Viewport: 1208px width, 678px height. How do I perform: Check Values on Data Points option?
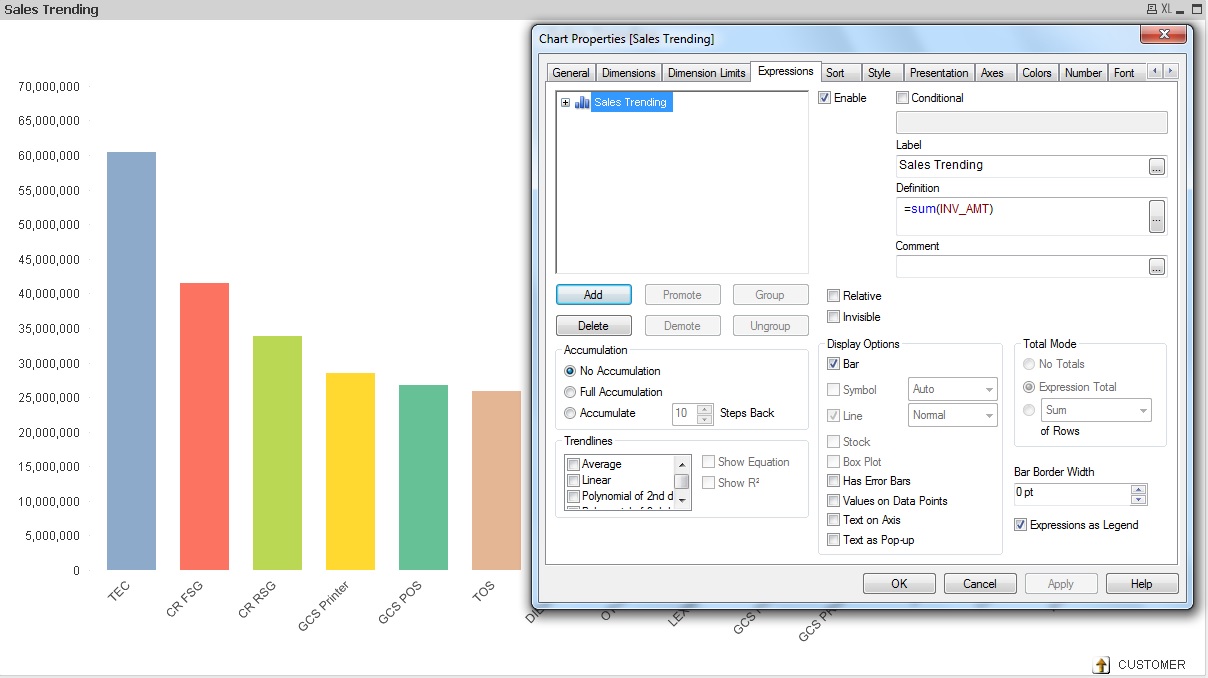coord(834,501)
